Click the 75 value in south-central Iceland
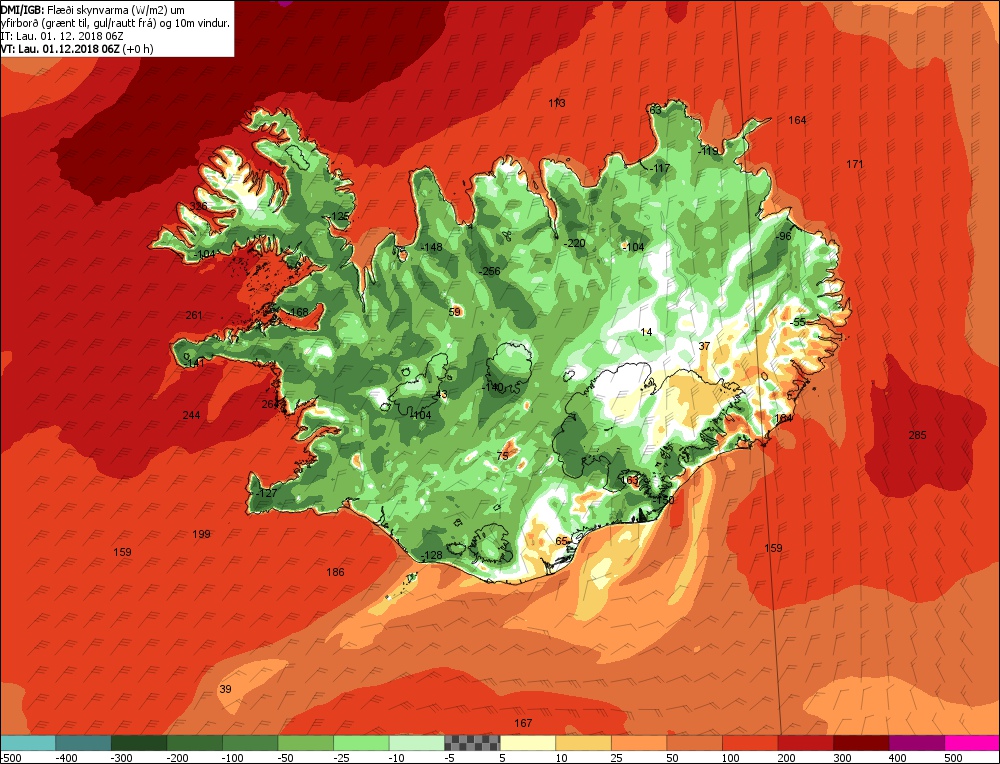 point(503,456)
